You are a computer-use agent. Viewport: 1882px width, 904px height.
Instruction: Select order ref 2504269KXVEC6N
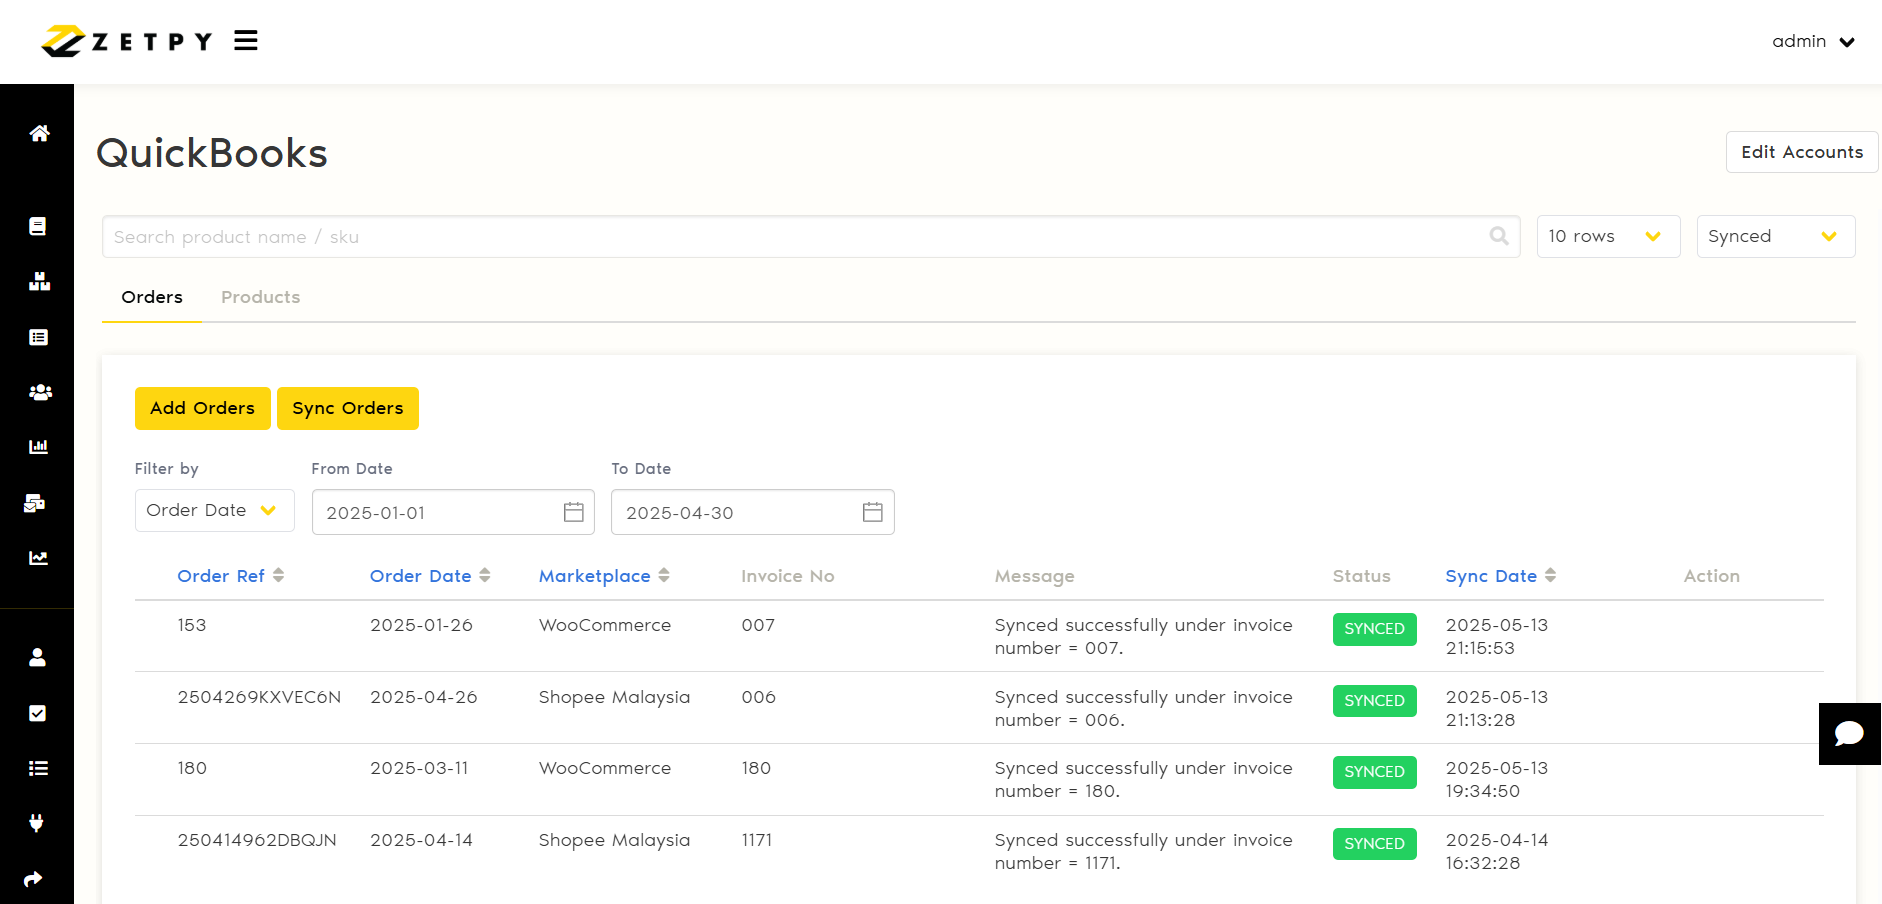(259, 697)
